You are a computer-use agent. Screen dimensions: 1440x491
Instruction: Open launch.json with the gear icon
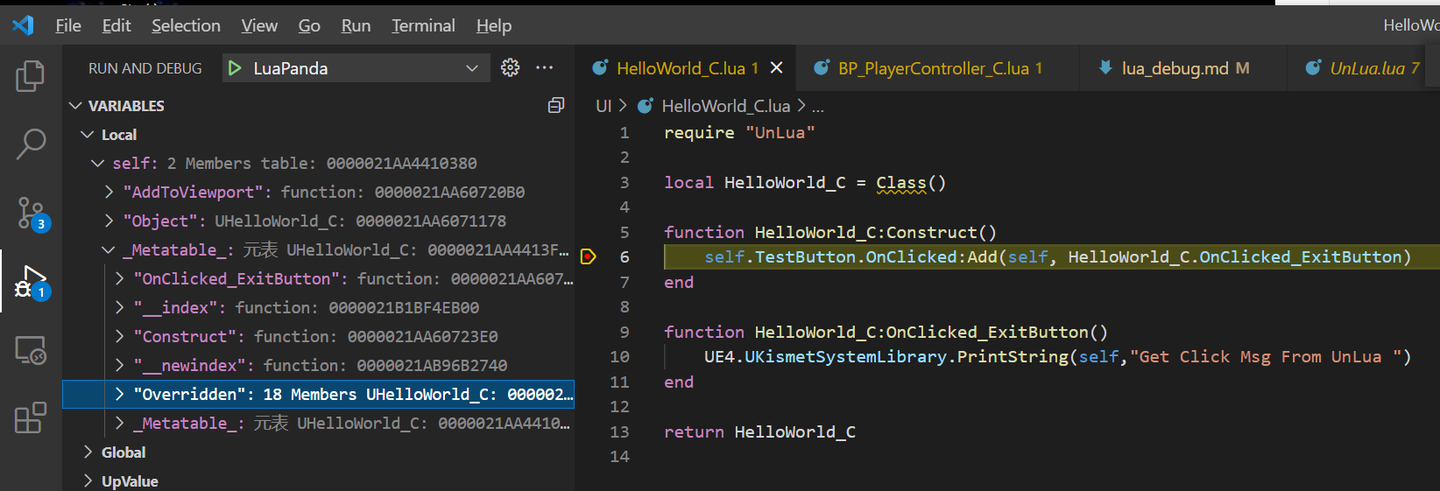(510, 68)
